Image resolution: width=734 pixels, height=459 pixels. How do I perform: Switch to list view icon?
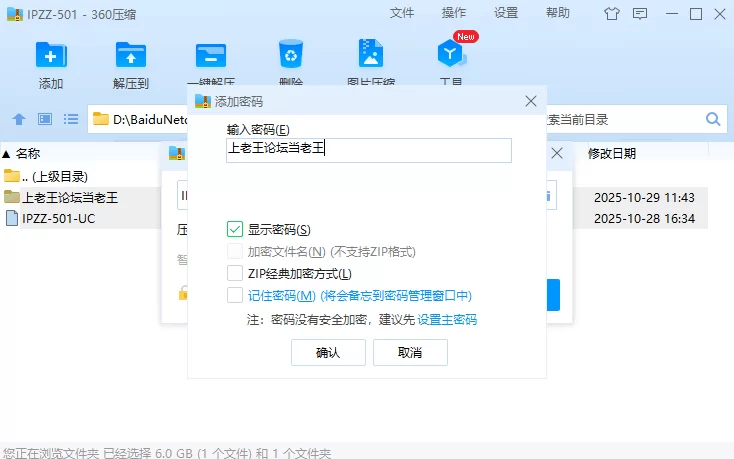71,119
